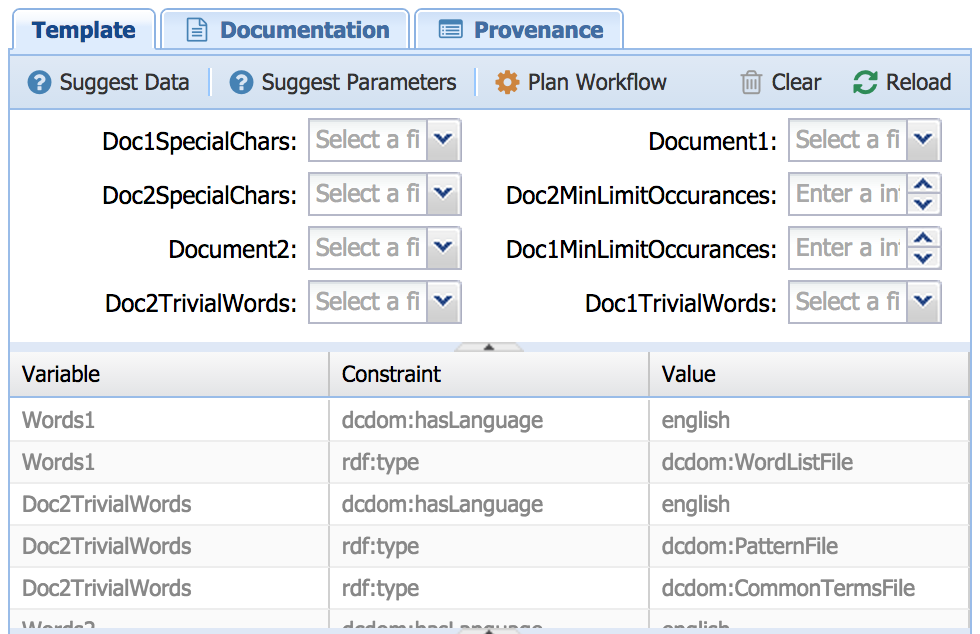The width and height of the screenshot is (980, 634).
Task: Click the Document2 file selection field
Action: [x=368, y=249]
